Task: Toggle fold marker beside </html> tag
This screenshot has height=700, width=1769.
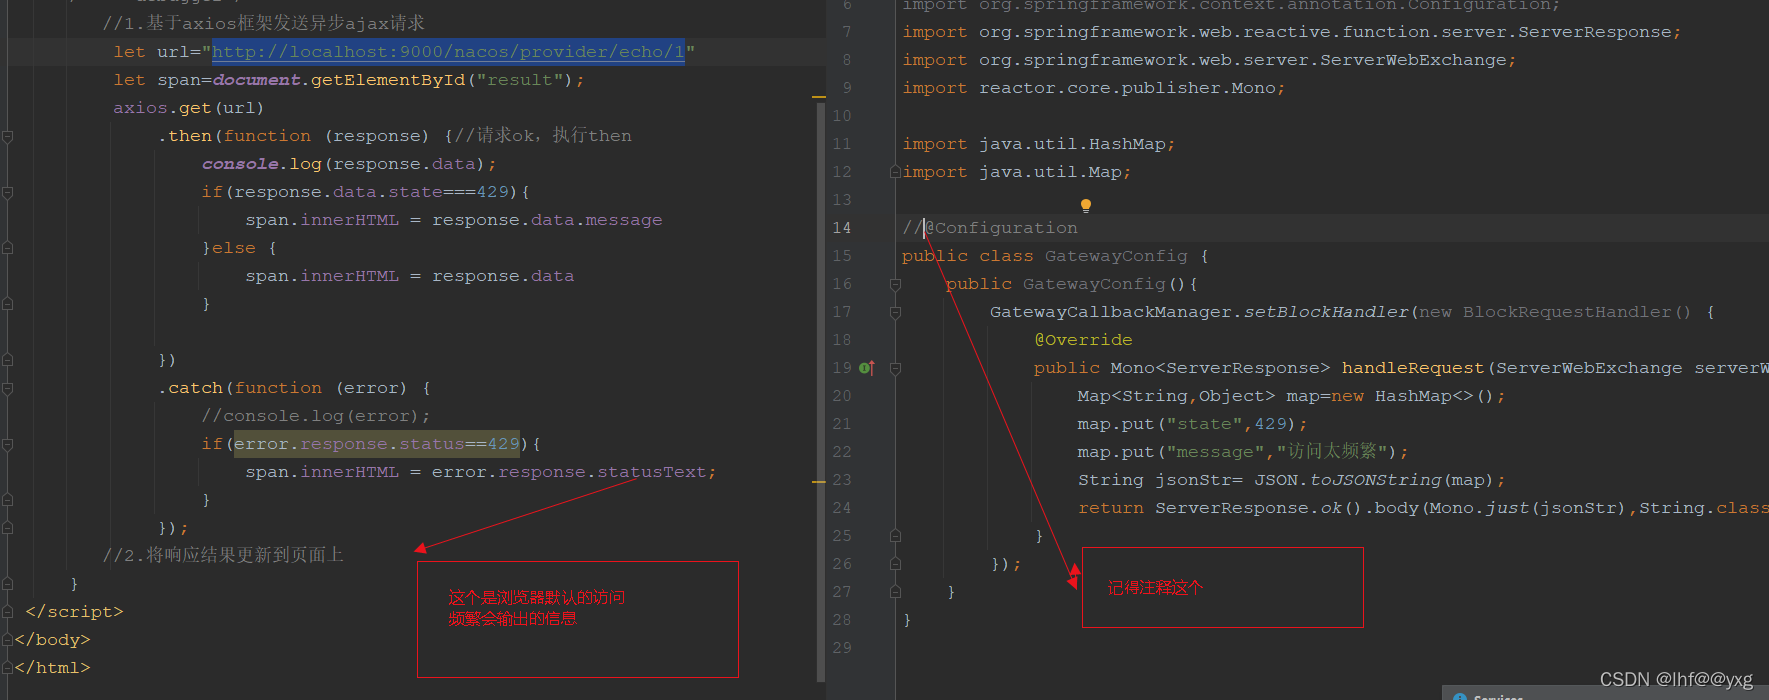Action: pyautogui.click(x=7, y=668)
